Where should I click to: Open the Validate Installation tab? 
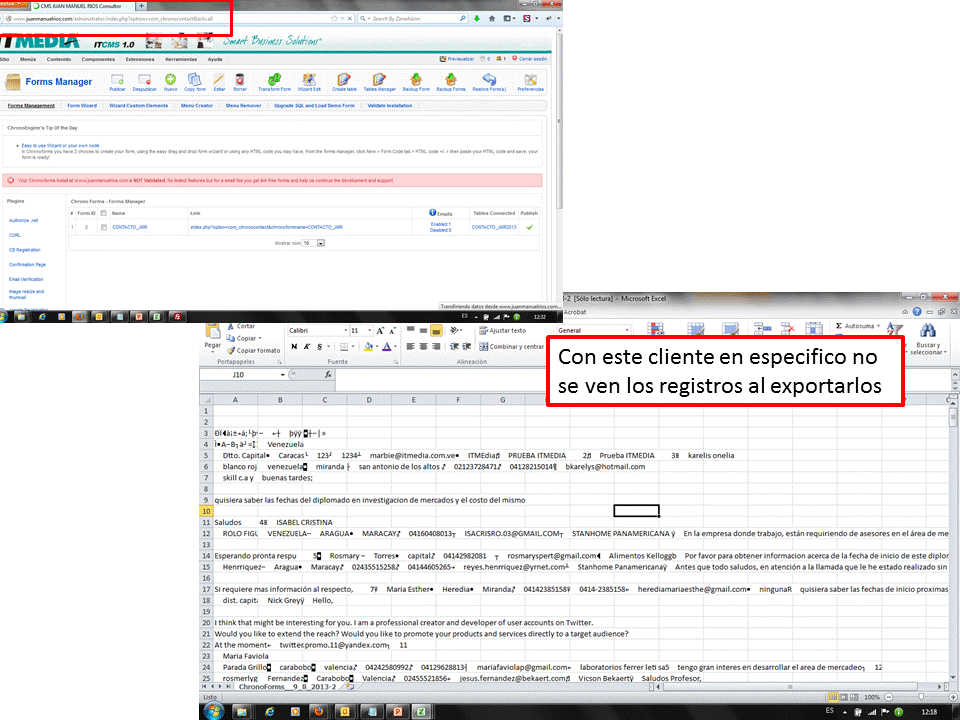click(x=389, y=106)
